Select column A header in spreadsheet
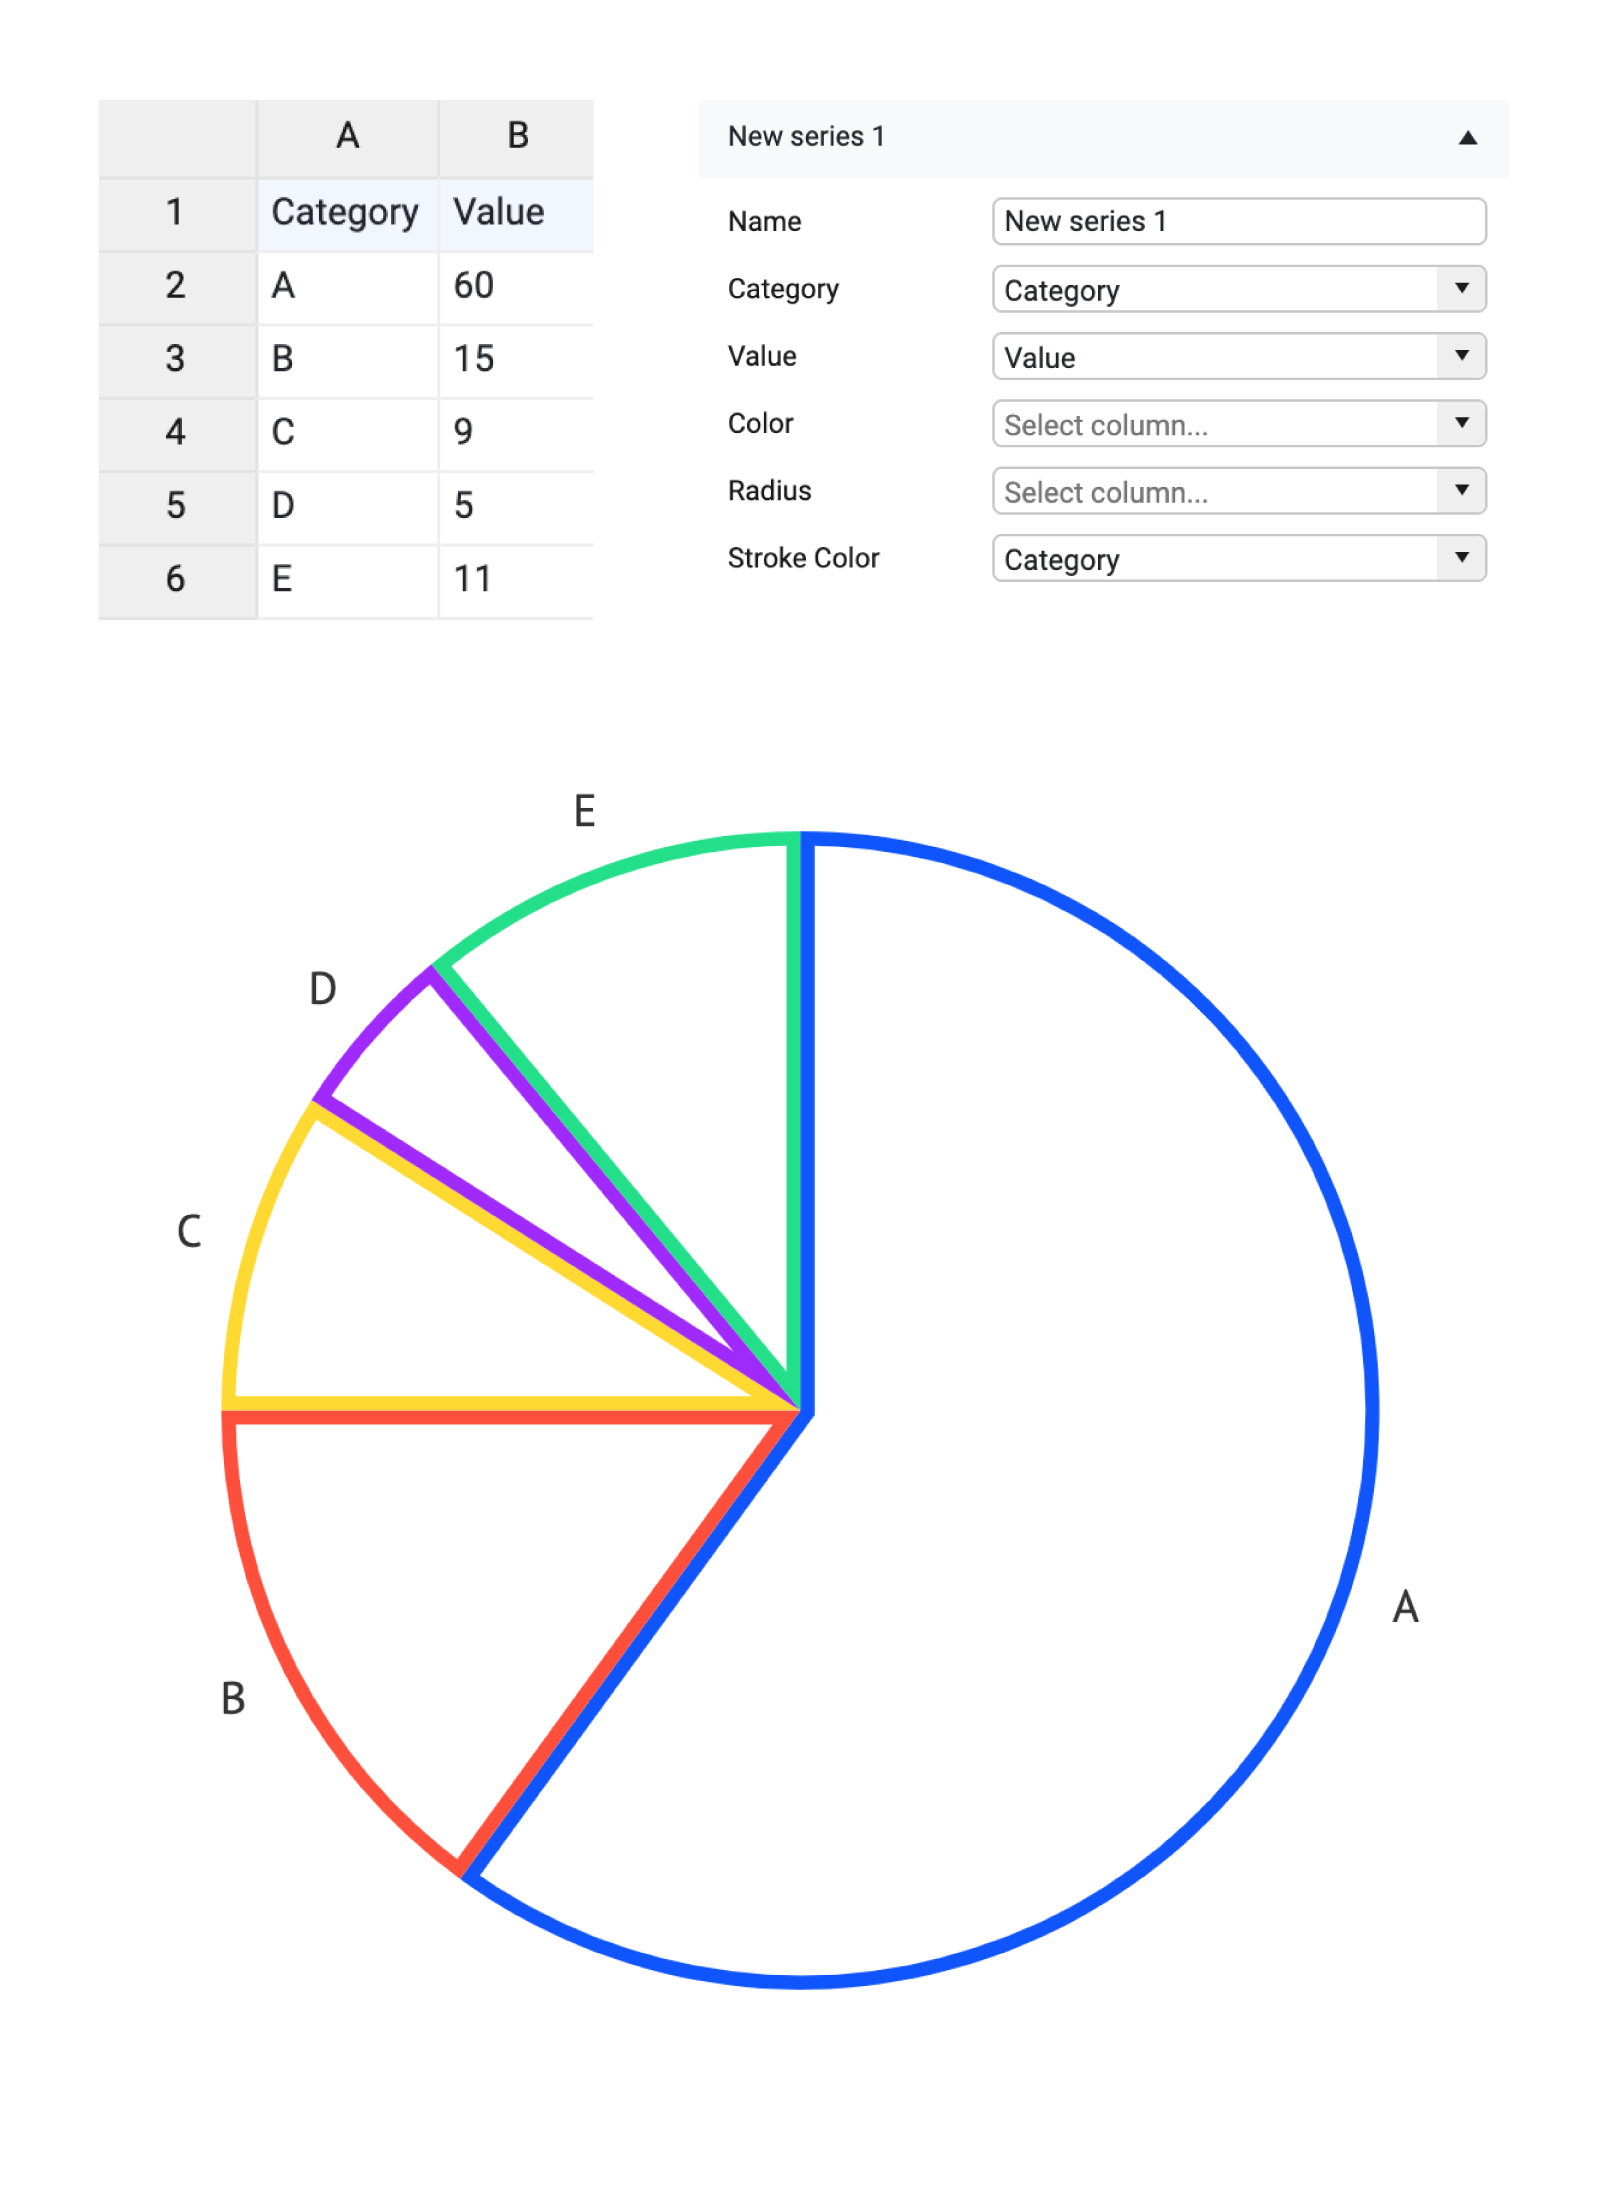The width and height of the screenshot is (1599, 2200). 347,134
